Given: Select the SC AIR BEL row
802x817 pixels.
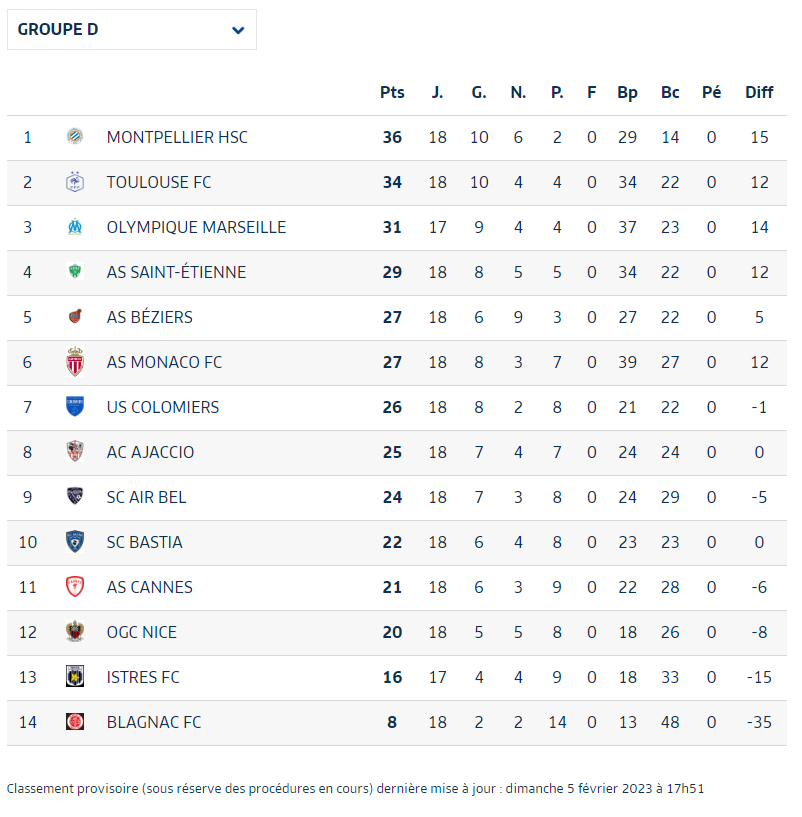Looking at the screenshot, I should coord(397,497).
